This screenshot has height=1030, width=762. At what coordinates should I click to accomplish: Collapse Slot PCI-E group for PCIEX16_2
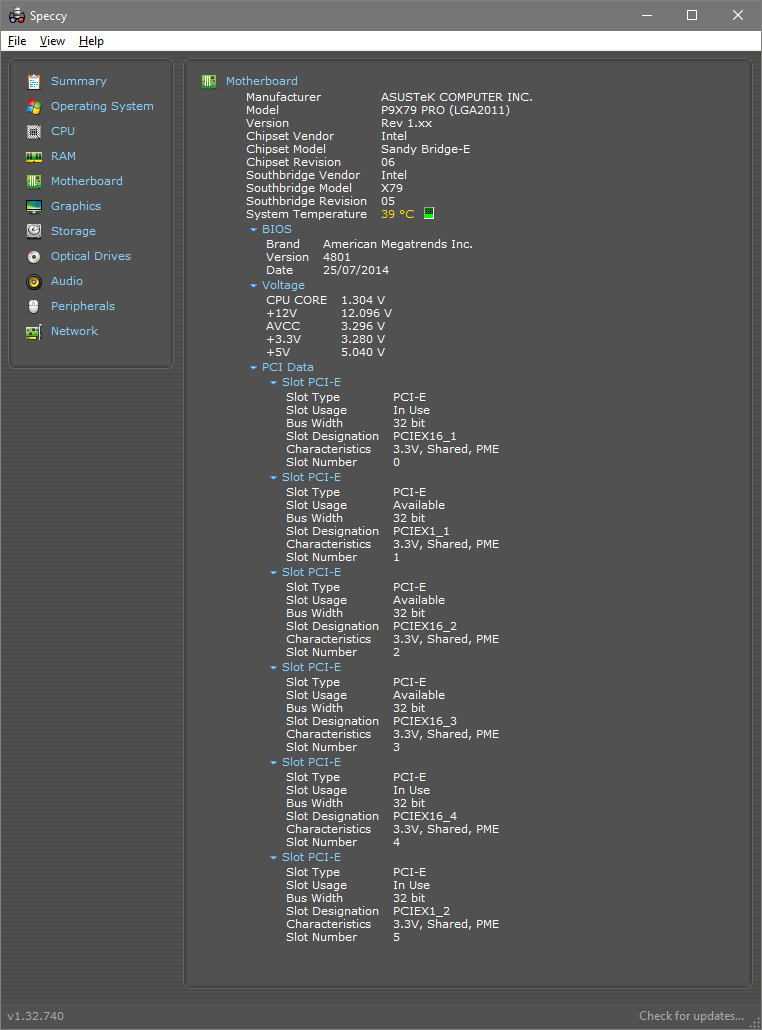pos(274,573)
